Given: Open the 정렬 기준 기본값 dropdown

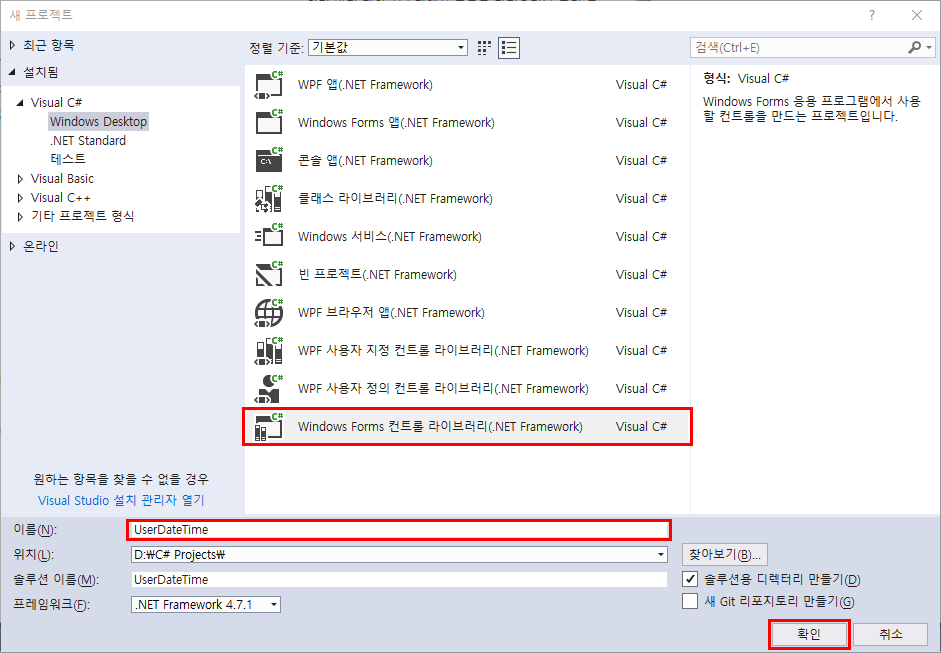Looking at the screenshot, I should point(388,47).
